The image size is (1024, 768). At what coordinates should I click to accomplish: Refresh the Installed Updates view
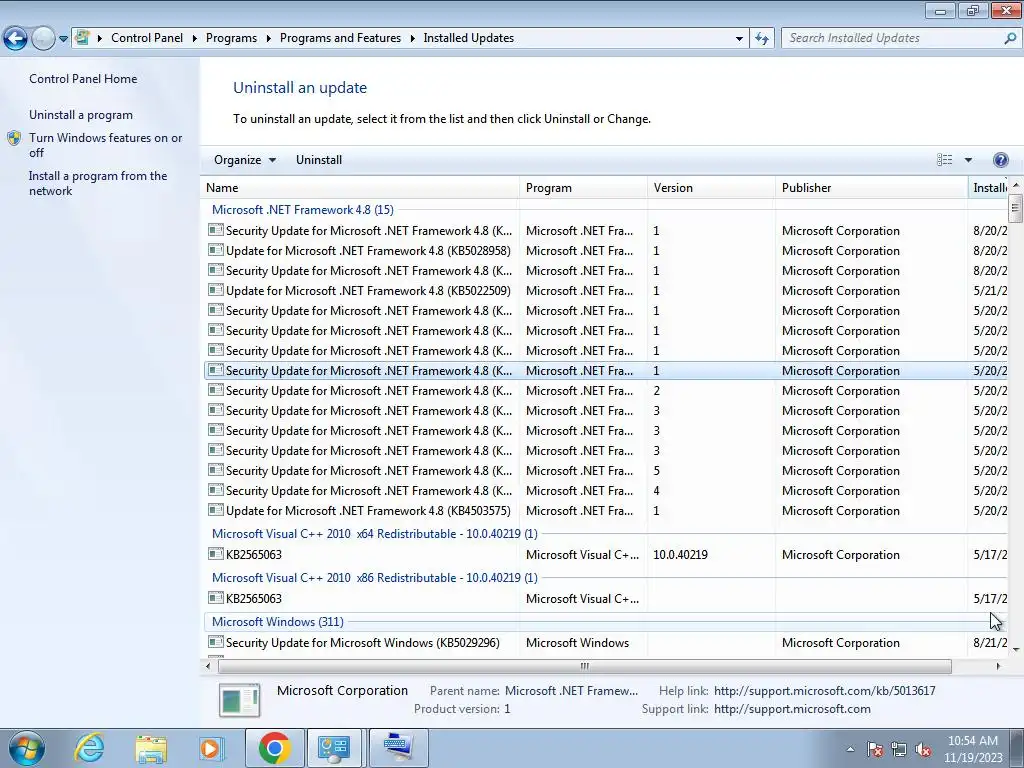tap(761, 39)
